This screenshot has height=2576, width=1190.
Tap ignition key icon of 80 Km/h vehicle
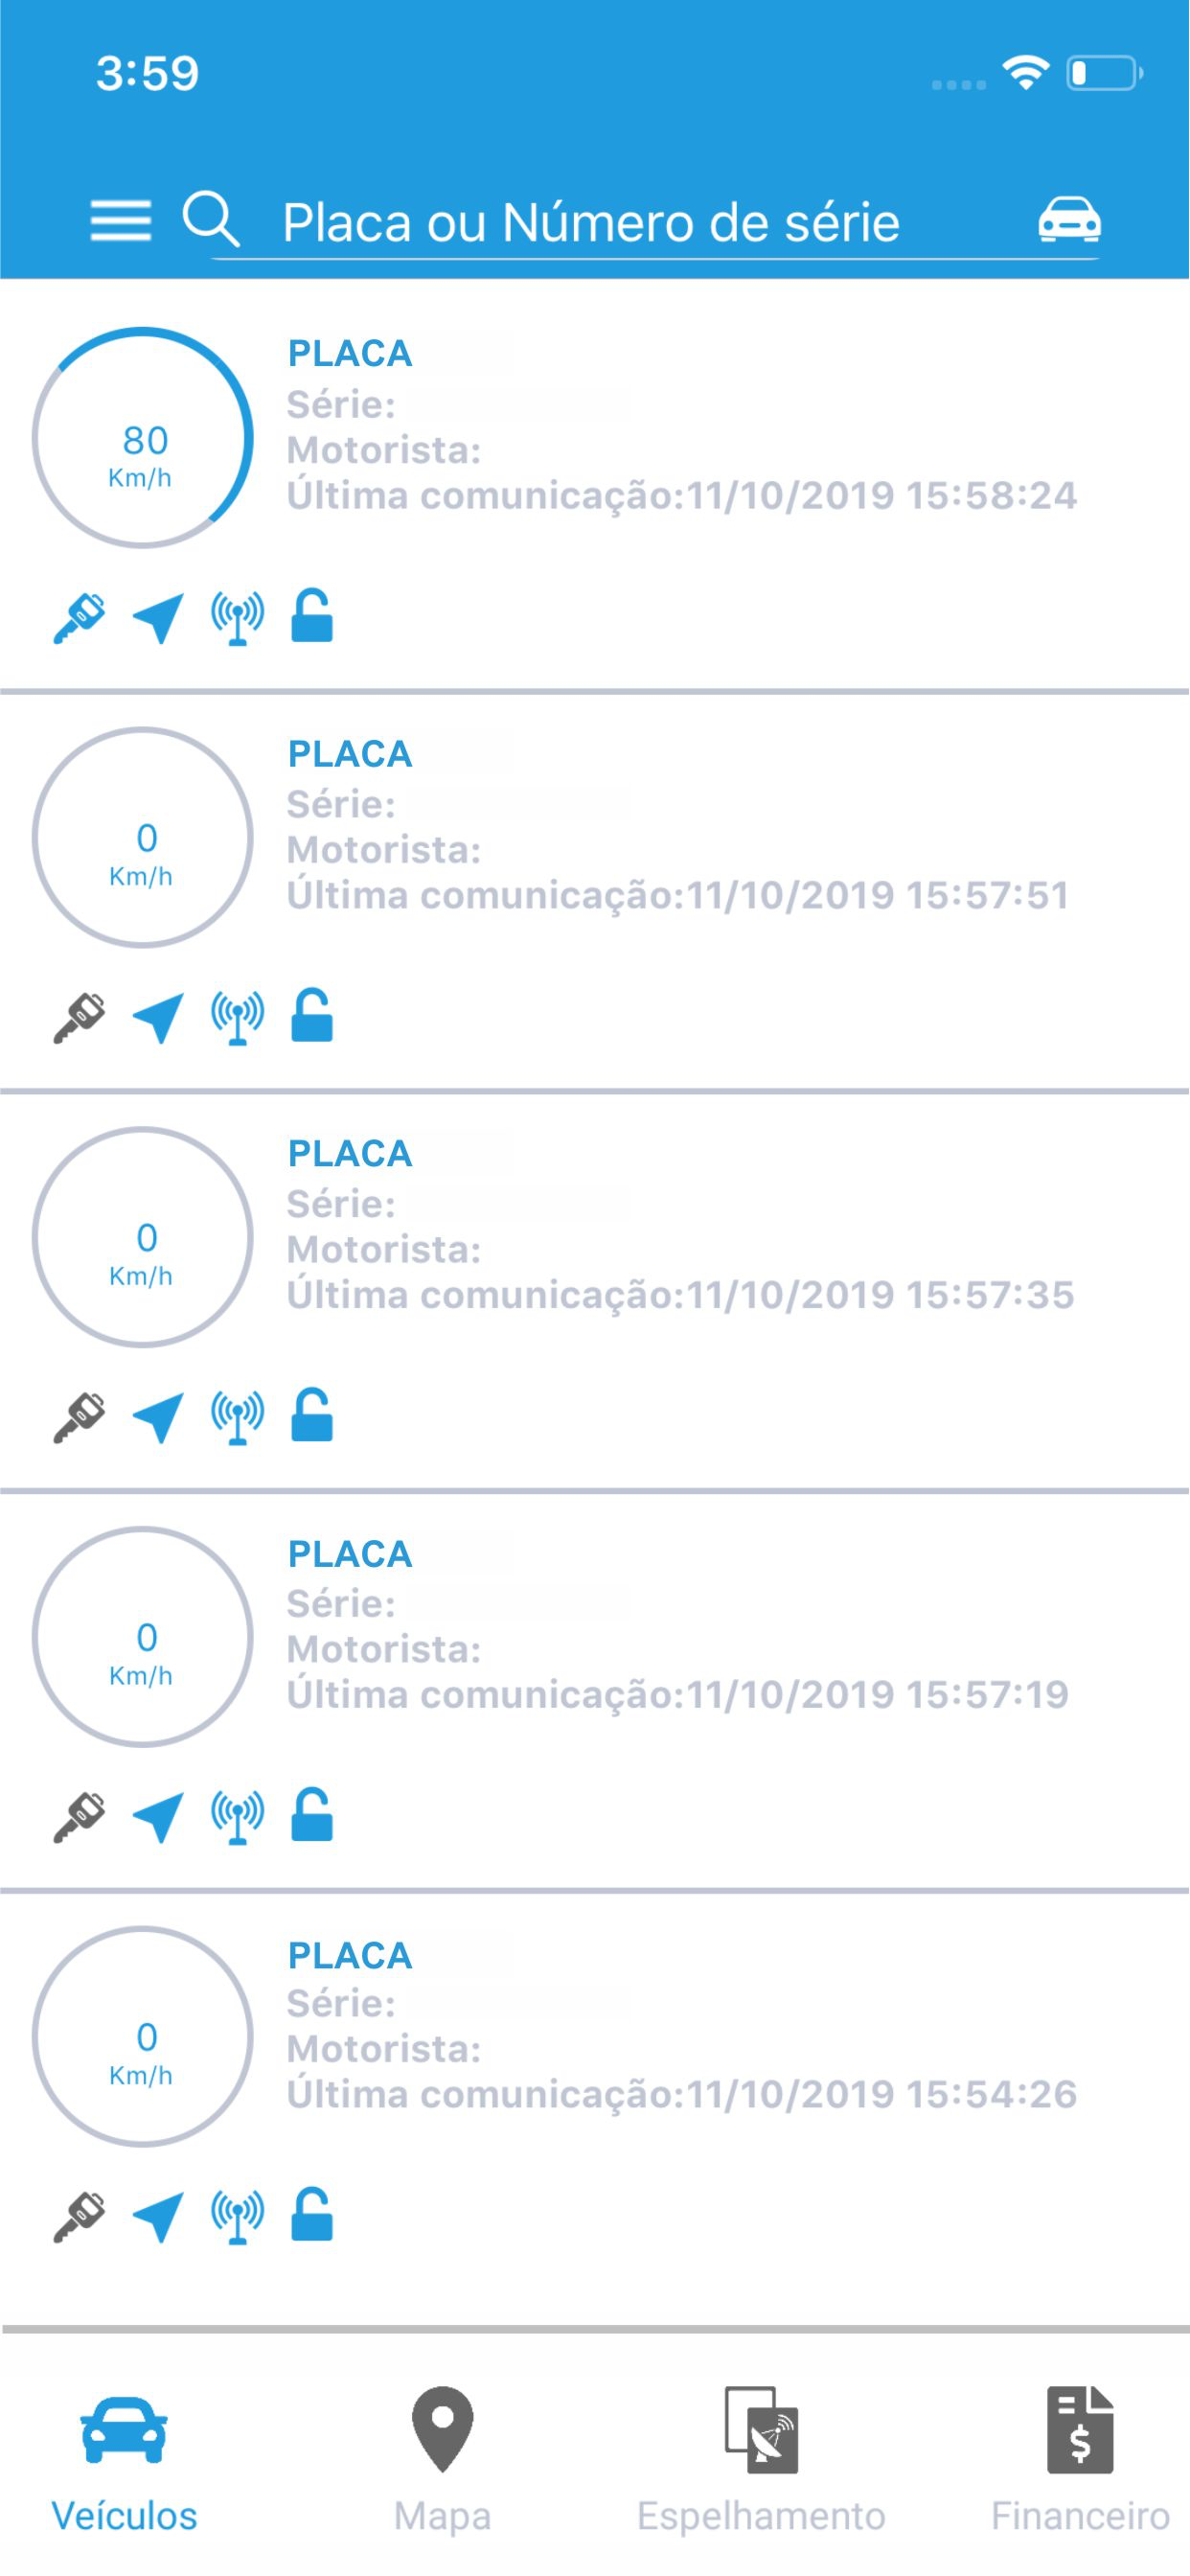tap(79, 618)
